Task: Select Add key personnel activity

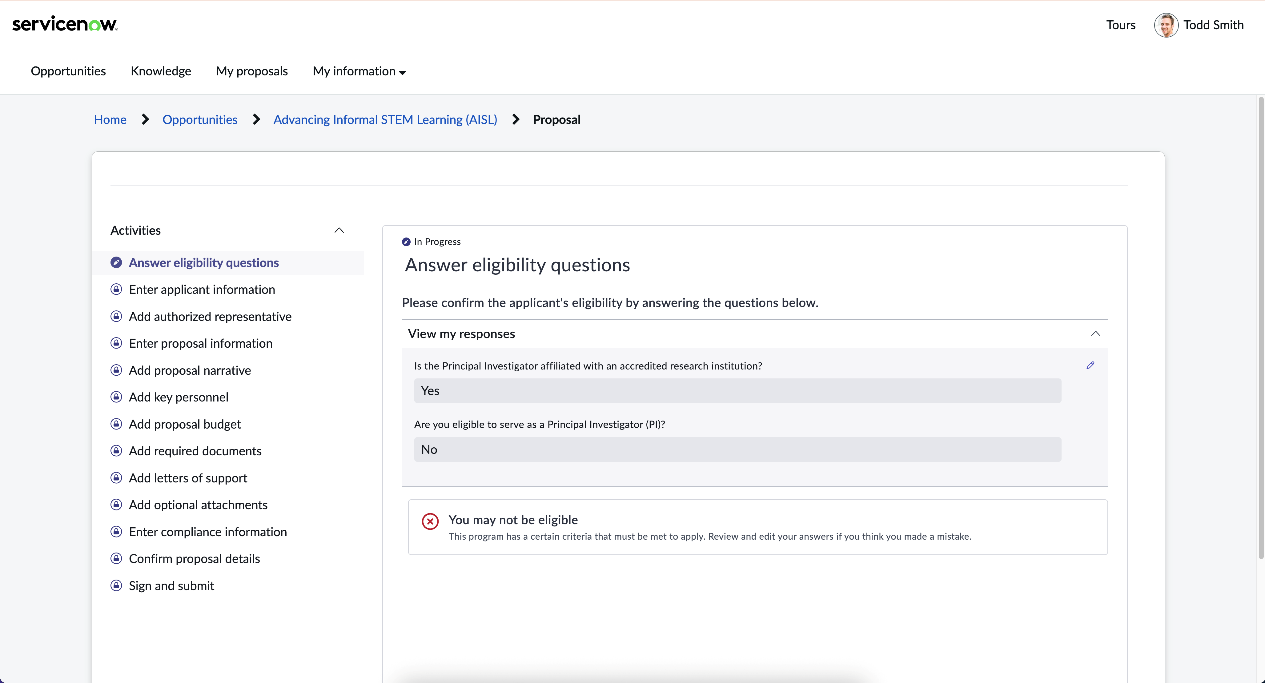Action: (179, 398)
